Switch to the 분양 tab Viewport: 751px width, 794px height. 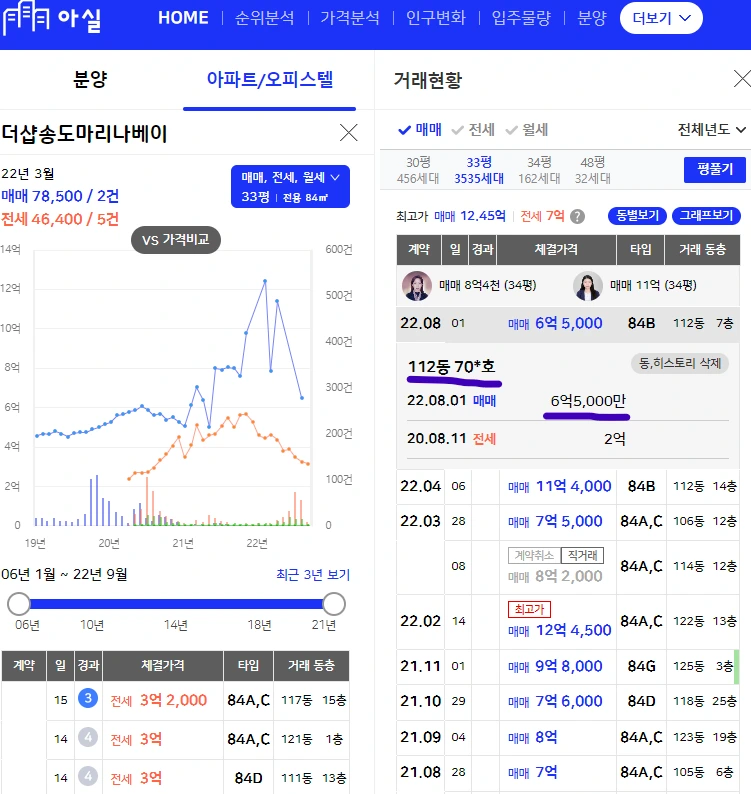pos(90,80)
